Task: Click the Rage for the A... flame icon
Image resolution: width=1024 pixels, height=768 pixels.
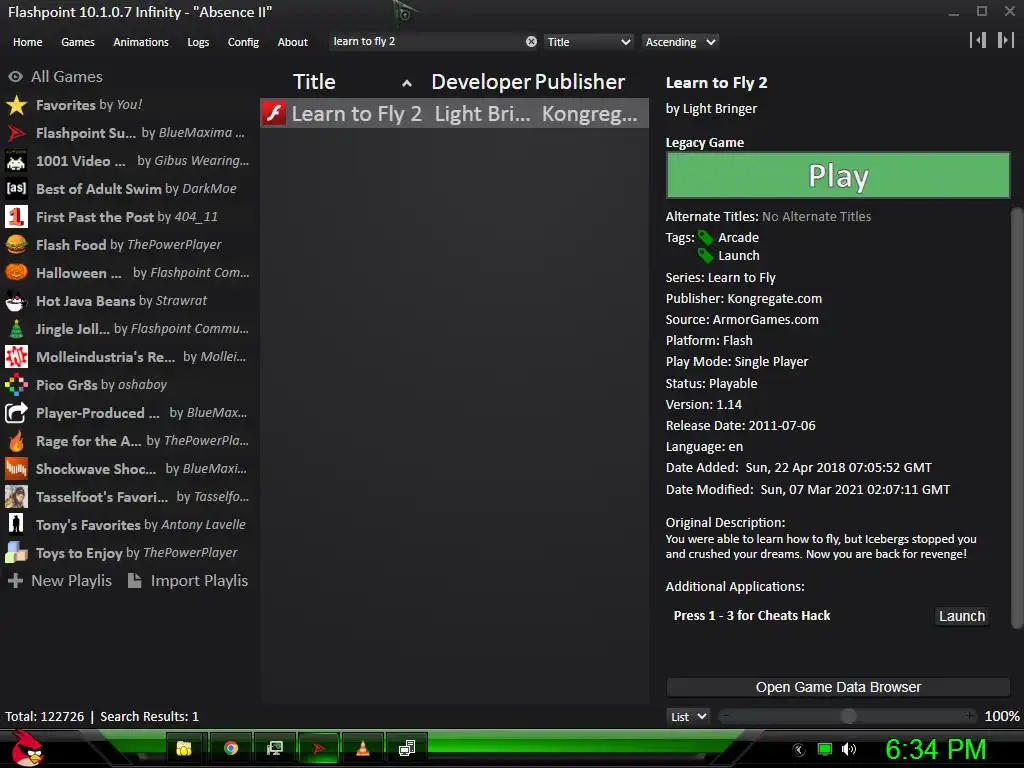Action: 16,441
